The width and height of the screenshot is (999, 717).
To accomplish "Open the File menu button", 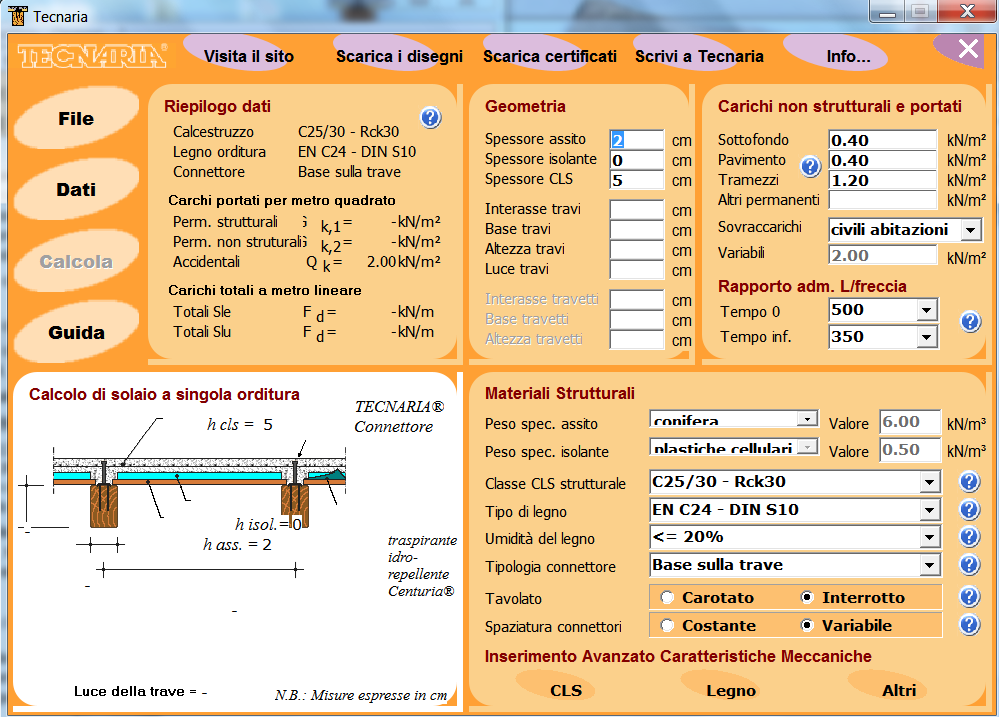I will 76,119.
